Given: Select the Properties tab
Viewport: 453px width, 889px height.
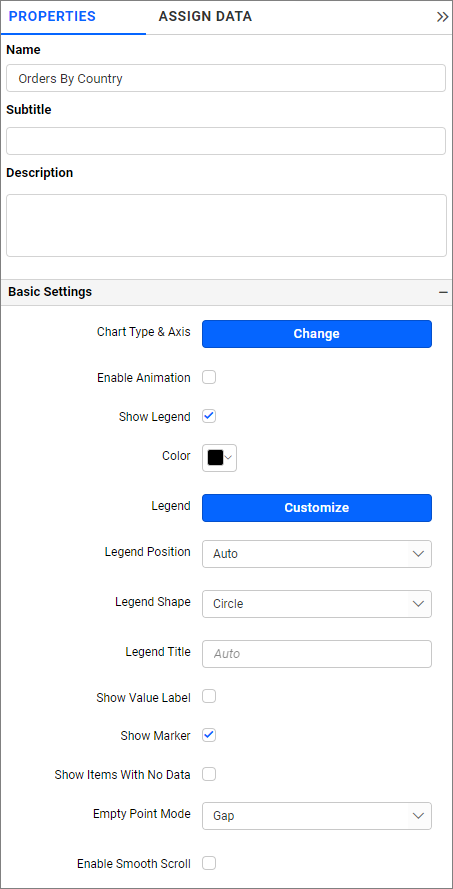Looking at the screenshot, I should point(52,17).
